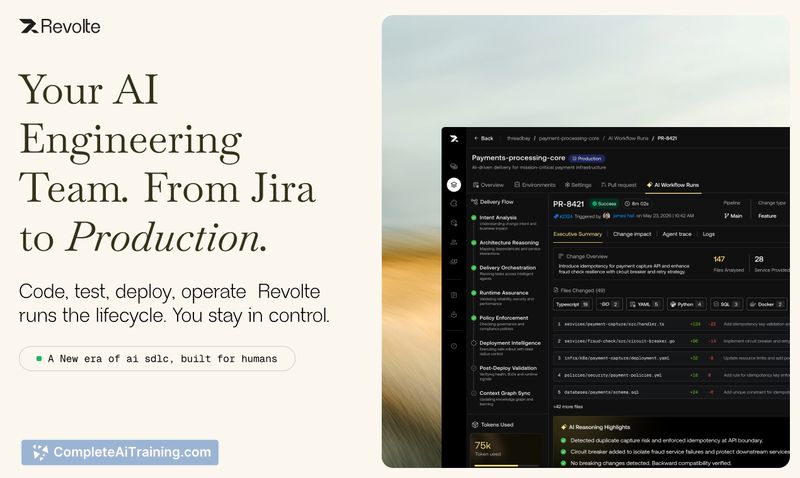Click the 28 services stat
The height and width of the screenshot is (478, 800).
point(771,264)
